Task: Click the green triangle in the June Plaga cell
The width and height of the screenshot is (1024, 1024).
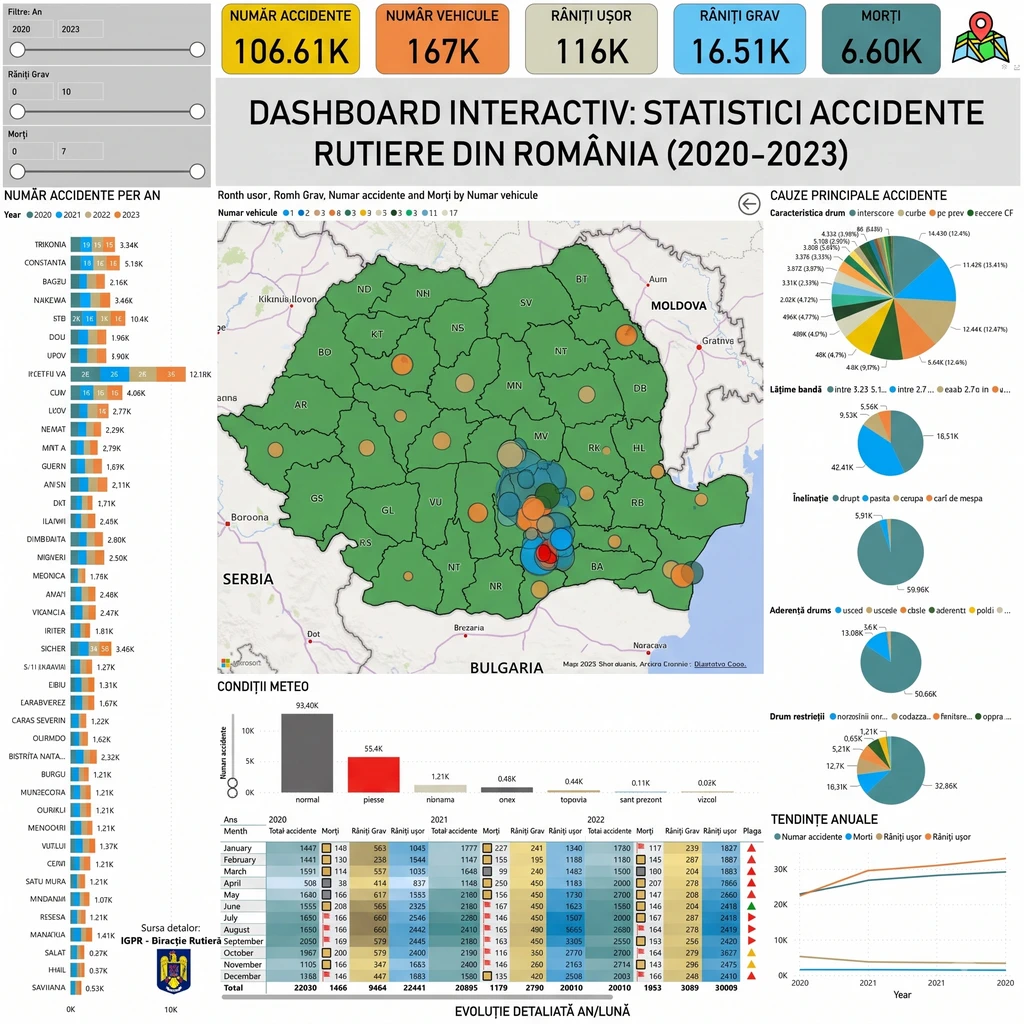Action: click(752, 906)
